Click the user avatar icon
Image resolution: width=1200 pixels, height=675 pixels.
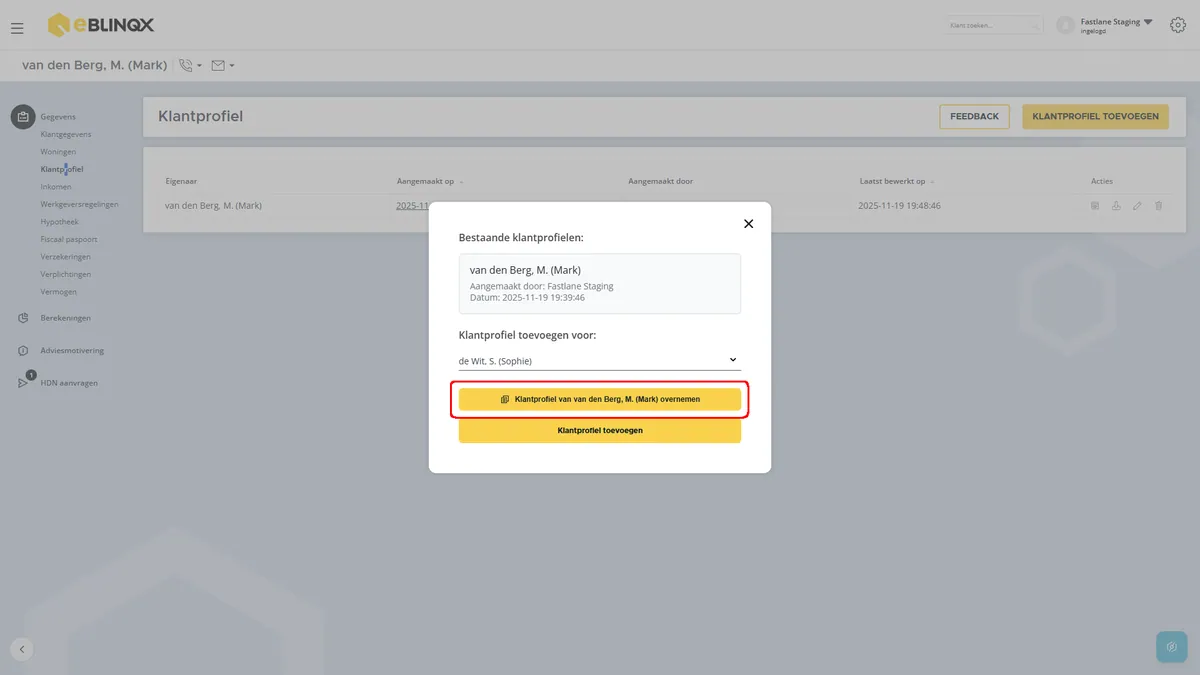pos(1065,25)
